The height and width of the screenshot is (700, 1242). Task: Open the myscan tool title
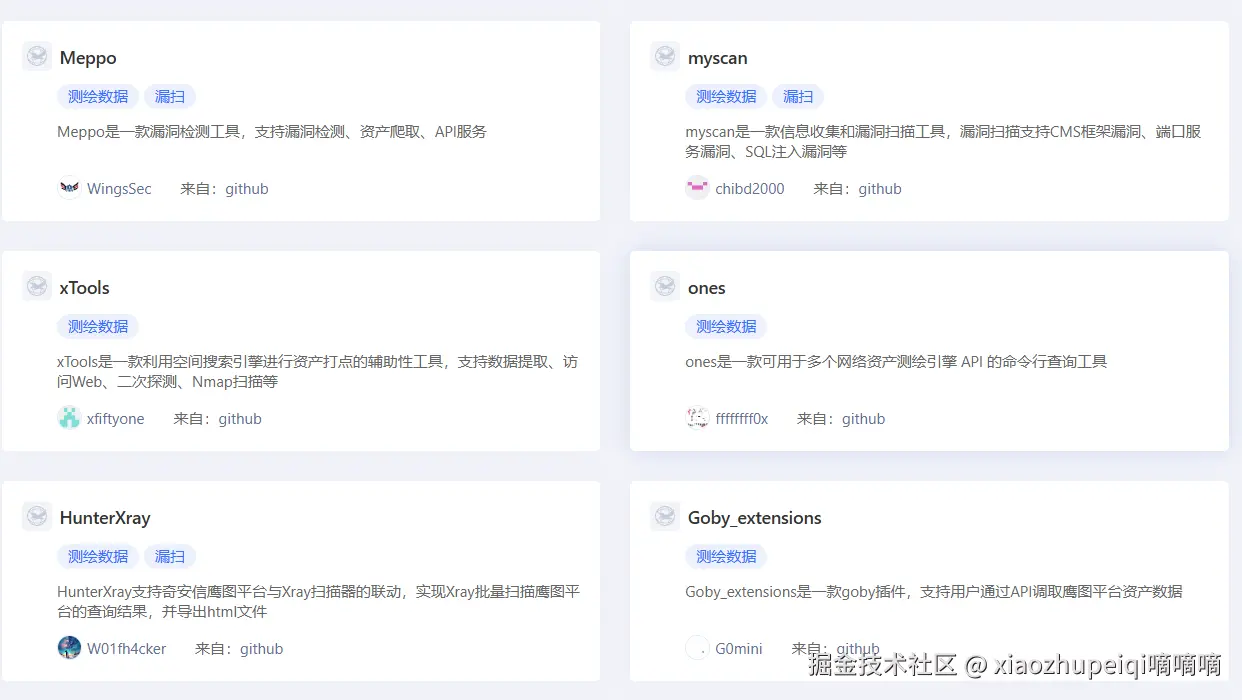tap(717, 58)
